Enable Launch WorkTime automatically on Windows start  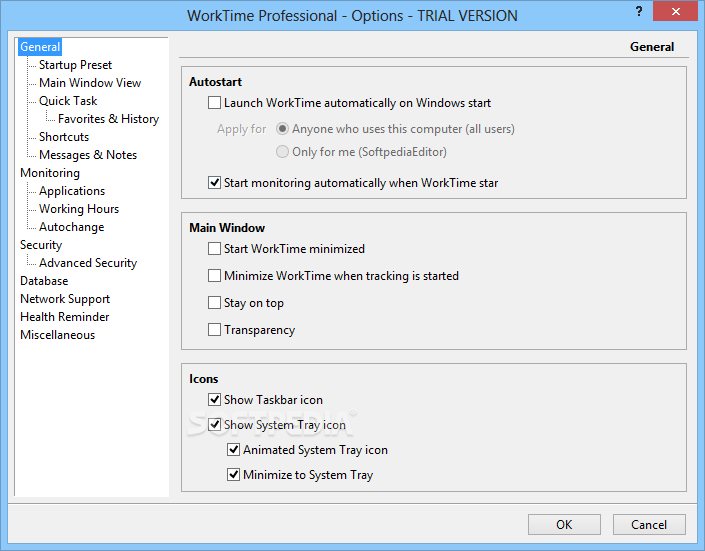pos(214,103)
